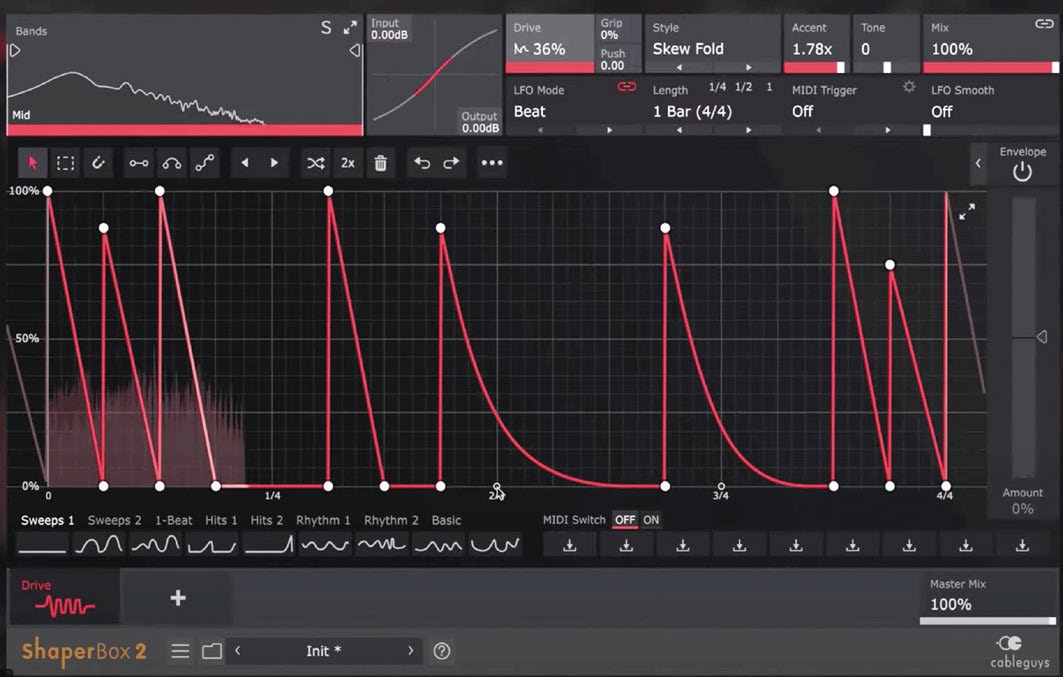1063x677 pixels.
Task: Collapse the Envelope panel chevron
Action: [978, 163]
